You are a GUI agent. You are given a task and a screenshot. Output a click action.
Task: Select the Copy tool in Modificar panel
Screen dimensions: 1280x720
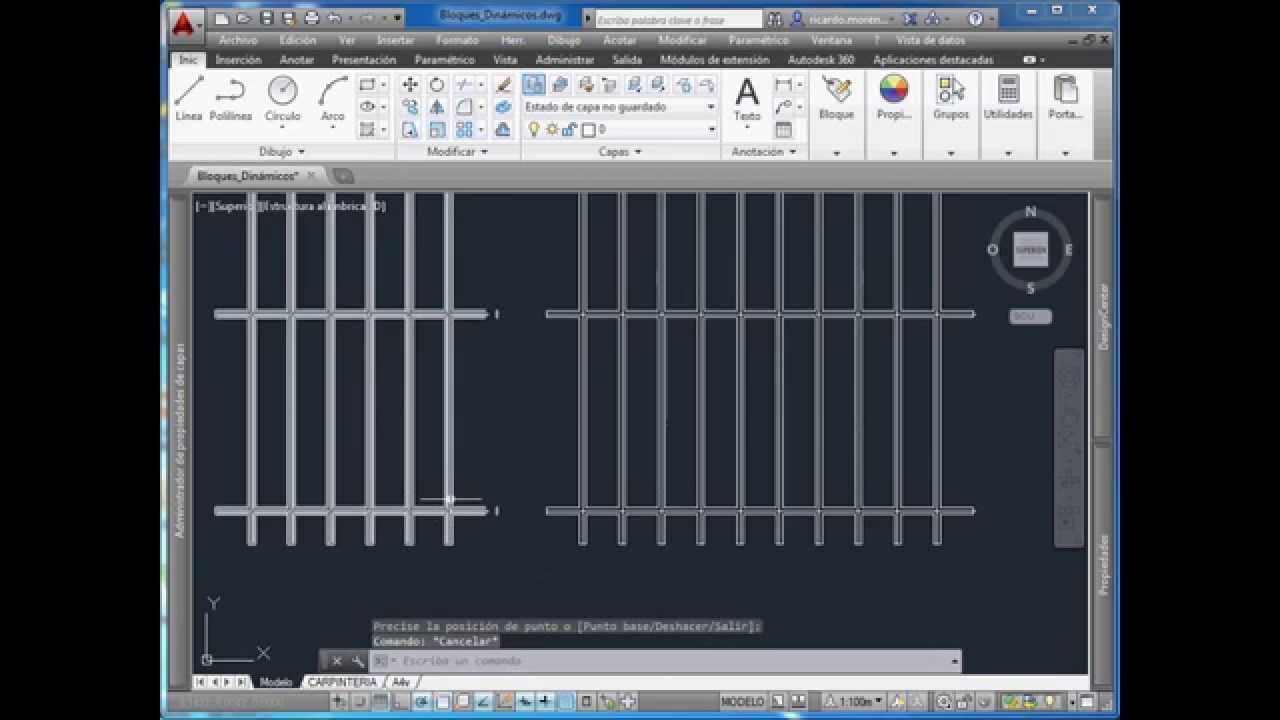410,107
